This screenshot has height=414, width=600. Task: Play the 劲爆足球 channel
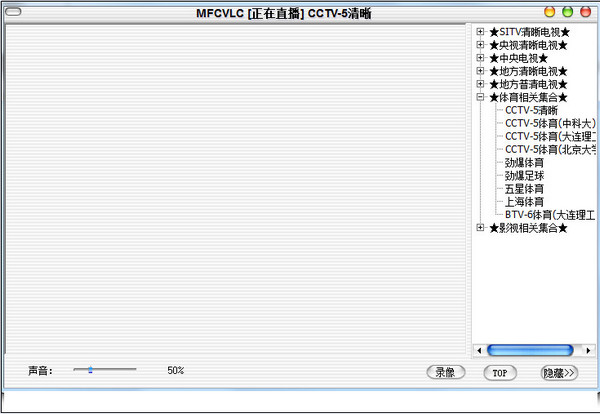tap(524, 176)
